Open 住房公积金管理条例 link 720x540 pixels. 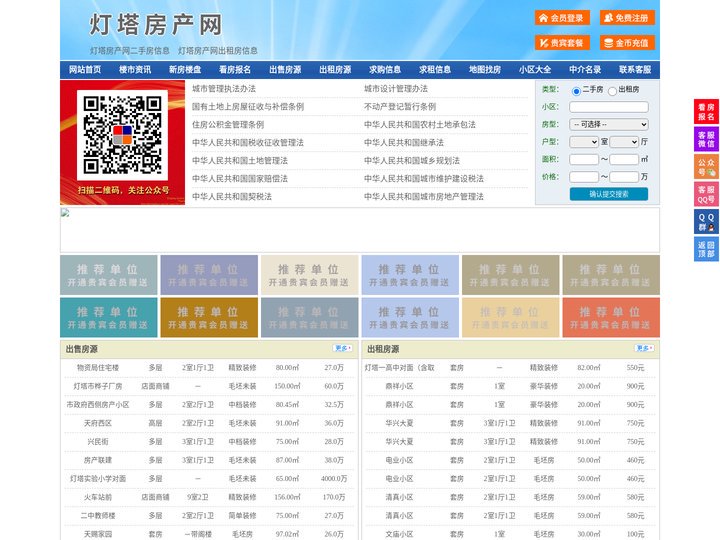pos(228,124)
